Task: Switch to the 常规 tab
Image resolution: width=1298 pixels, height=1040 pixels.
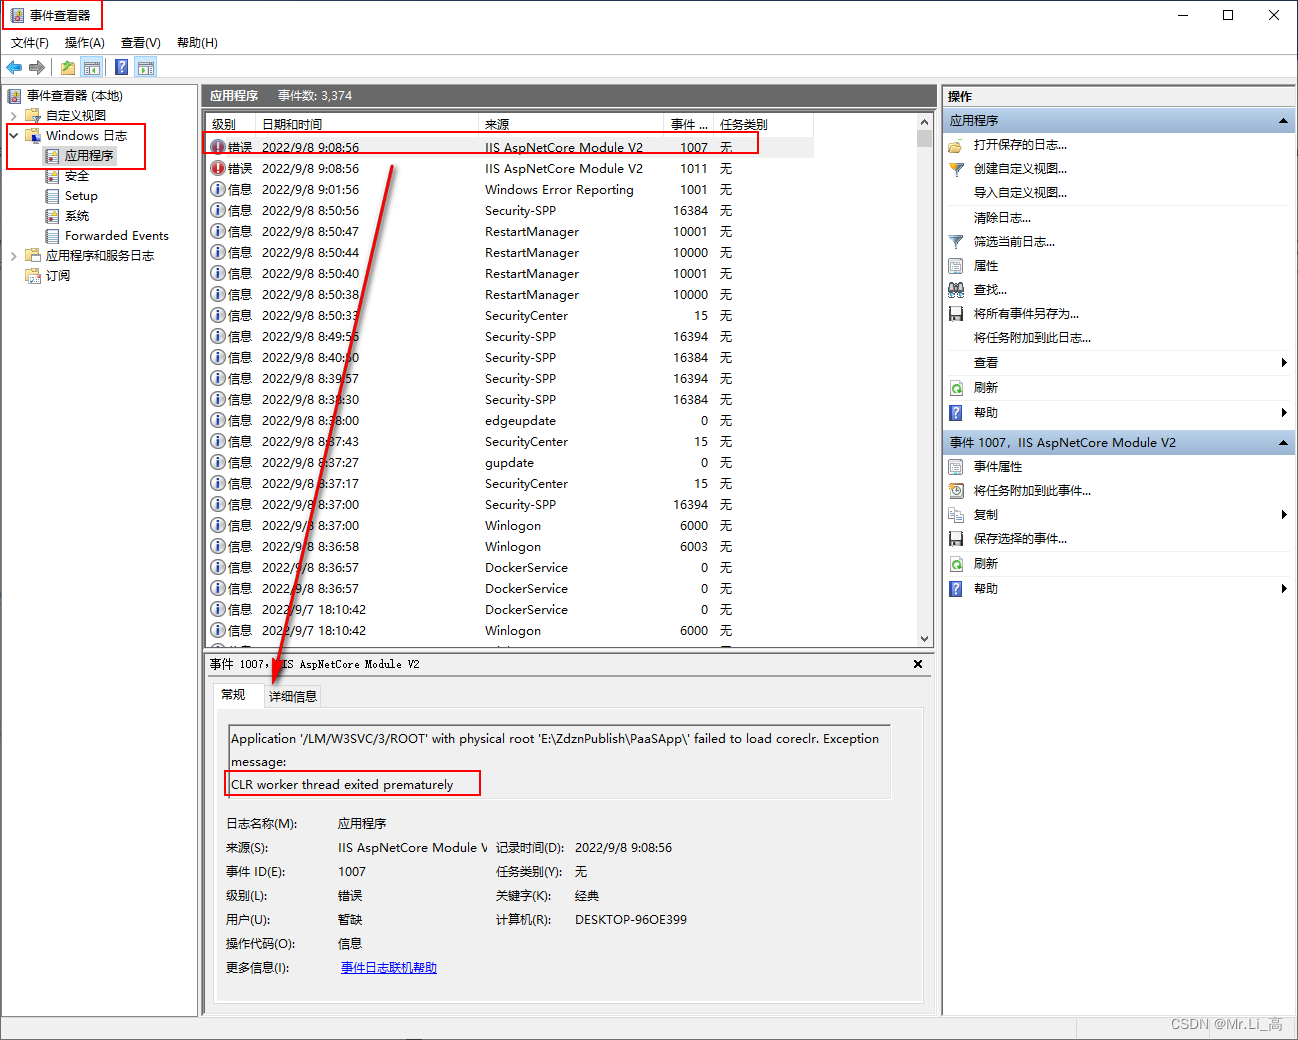Action: pyautogui.click(x=234, y=695)
